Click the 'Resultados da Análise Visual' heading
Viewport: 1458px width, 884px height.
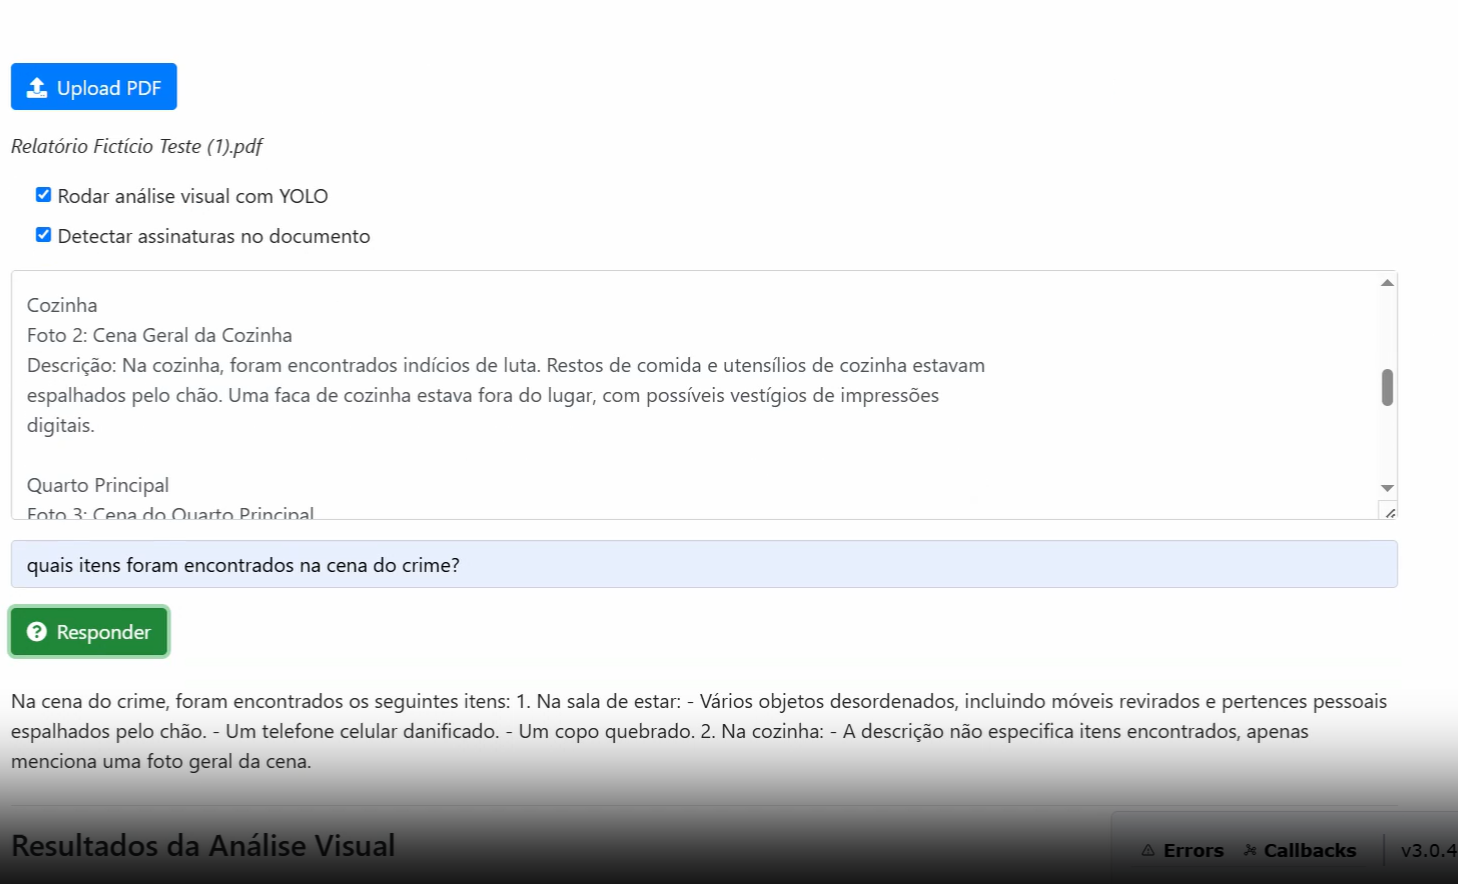tap(203, 846)
